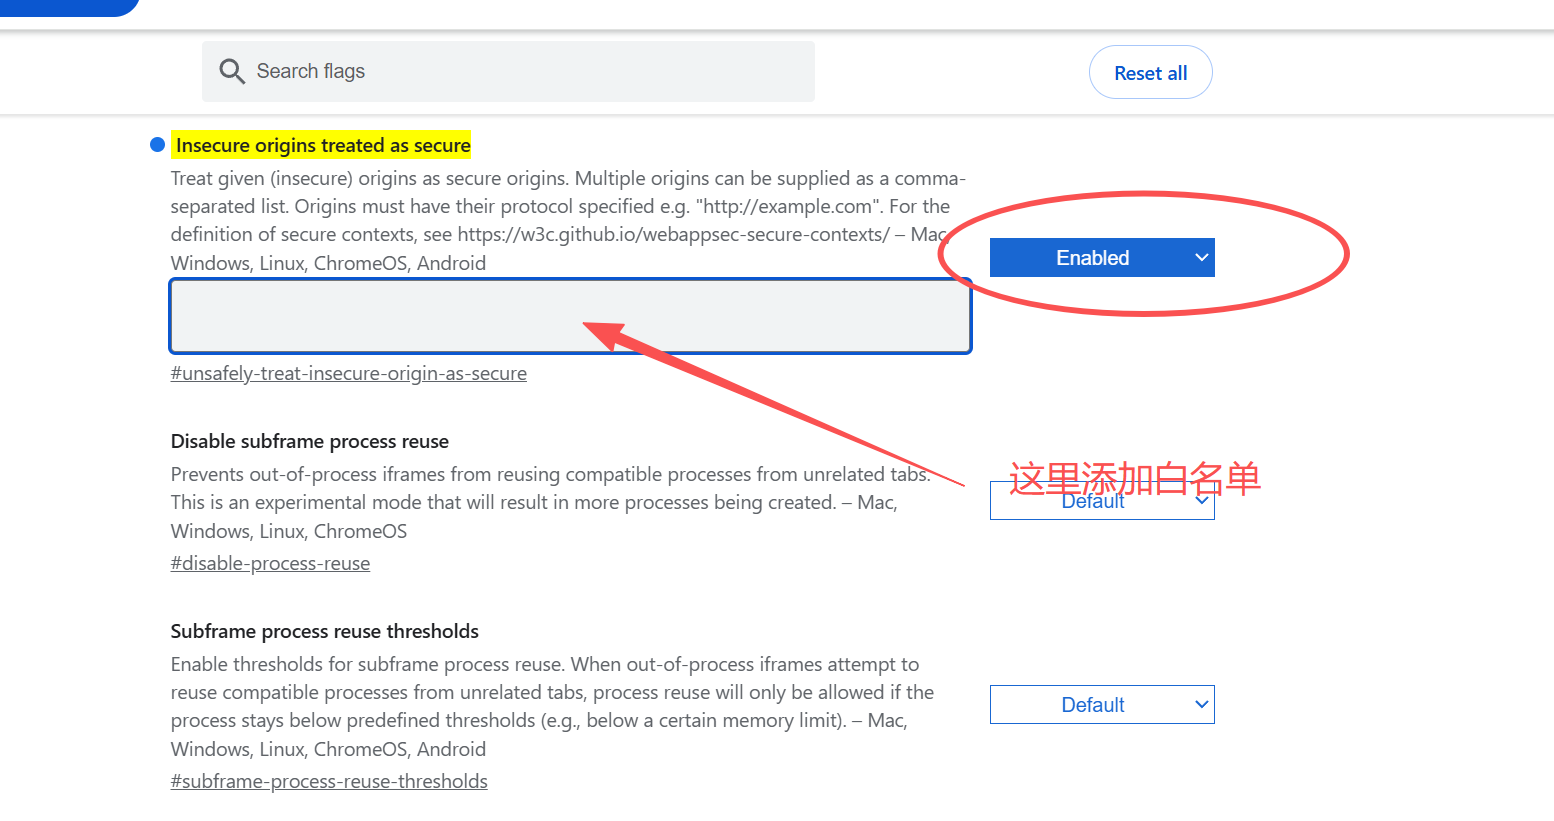
Task: Click the magnifier icon in search bar
Action: 232,71
